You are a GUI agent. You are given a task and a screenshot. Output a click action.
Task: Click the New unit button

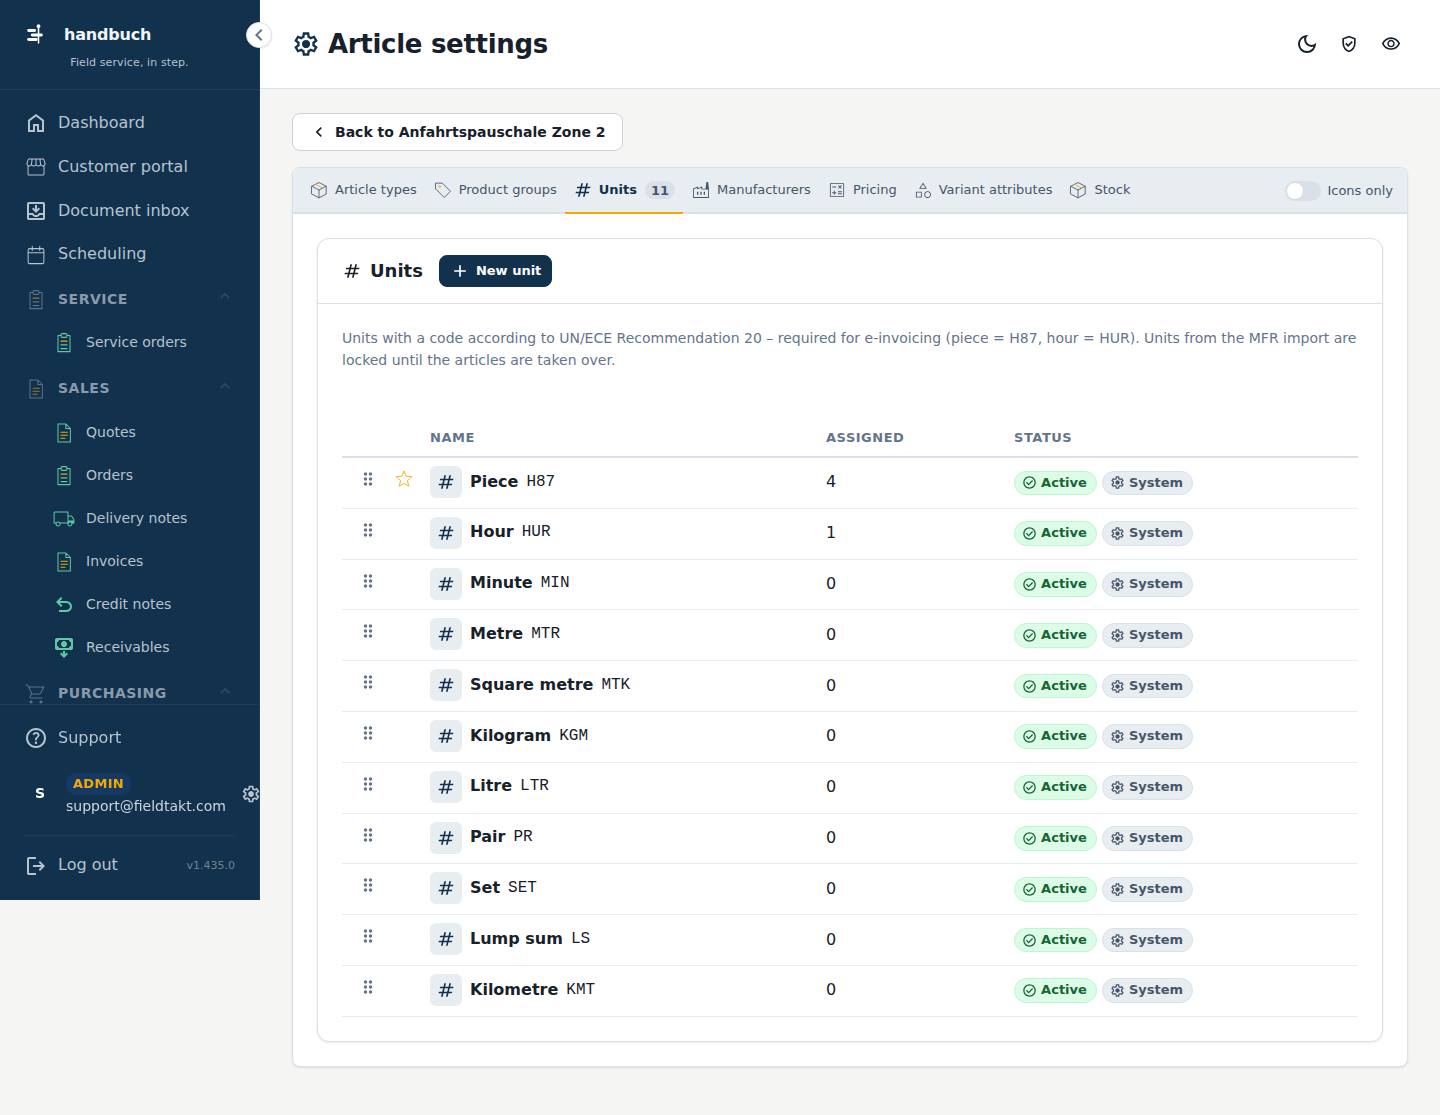[495, 271]
